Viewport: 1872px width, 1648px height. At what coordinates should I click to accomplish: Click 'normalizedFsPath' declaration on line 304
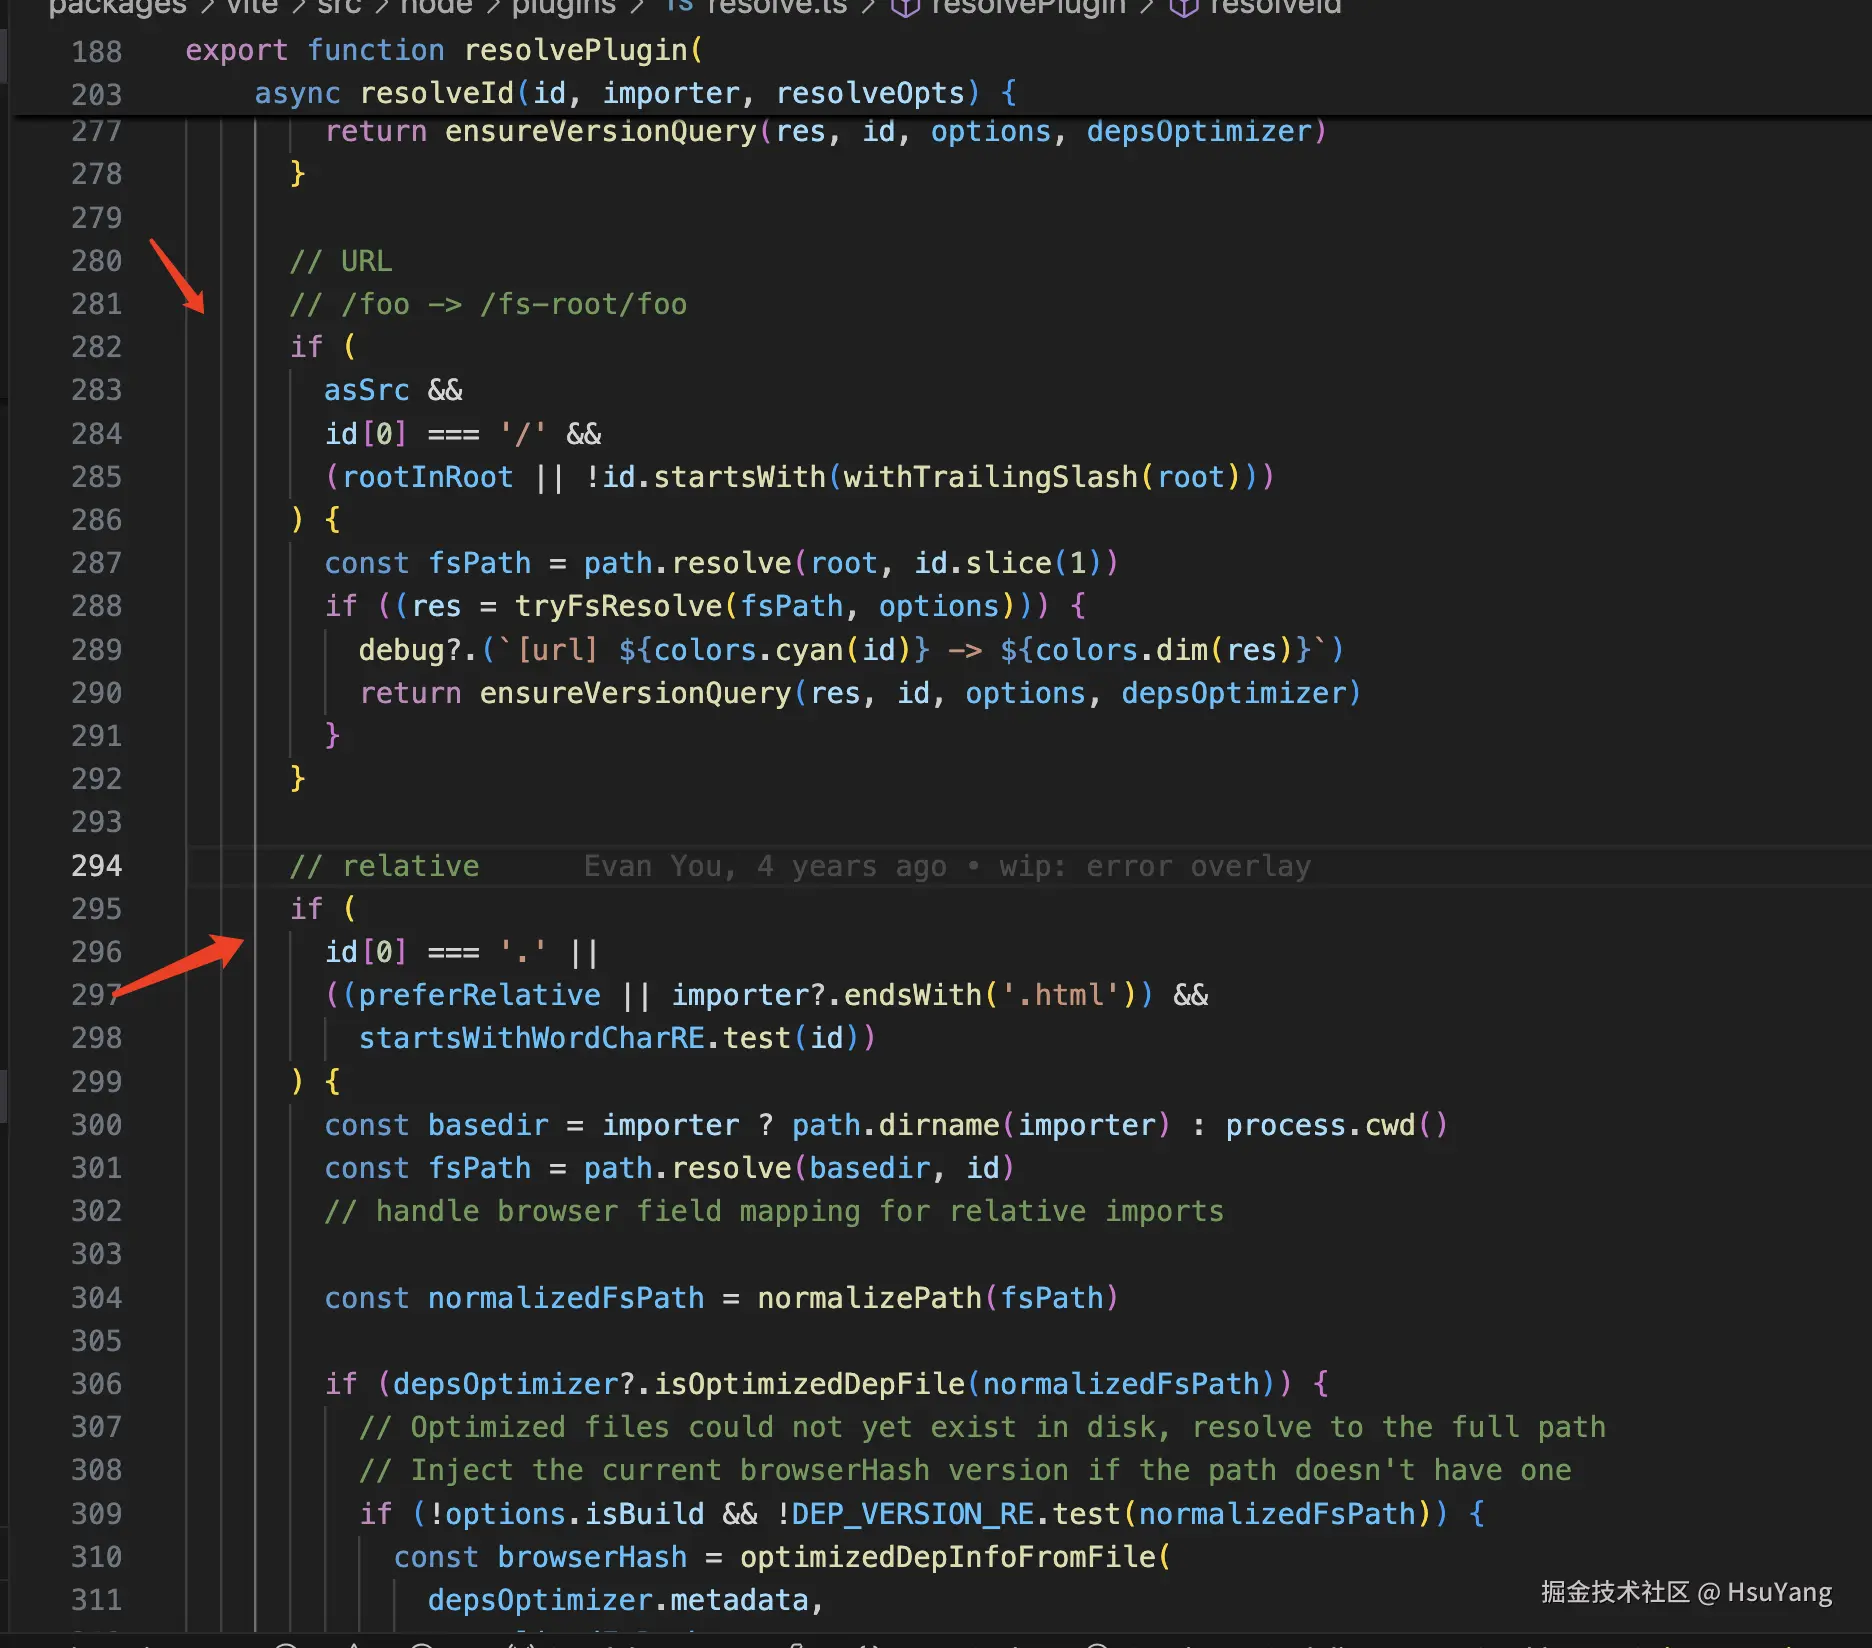point(566,1298)
